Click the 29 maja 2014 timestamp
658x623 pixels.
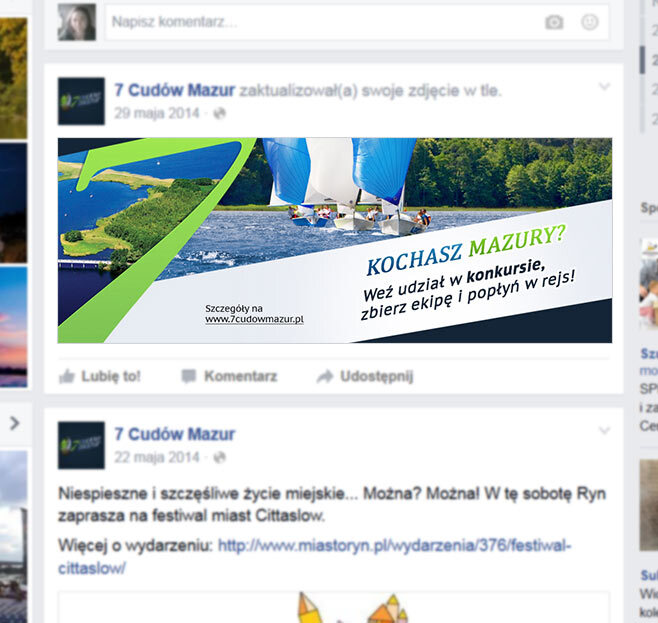pyautogui.click(x=157, y=113)
